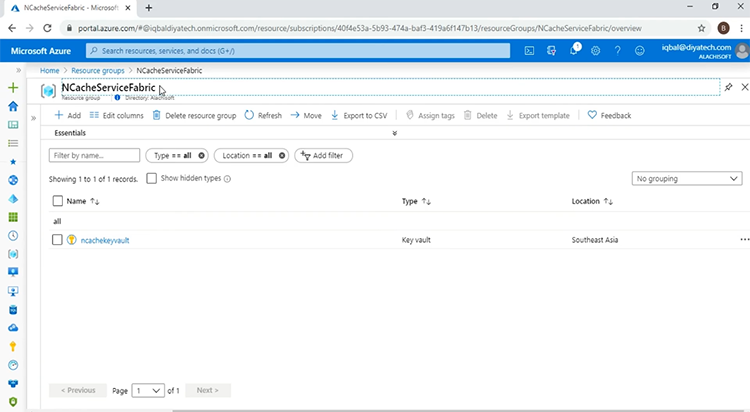The height and width of the screenshot is (412, 750).
Task: Sort by Location column arrows
Action: tap(608, 201)
